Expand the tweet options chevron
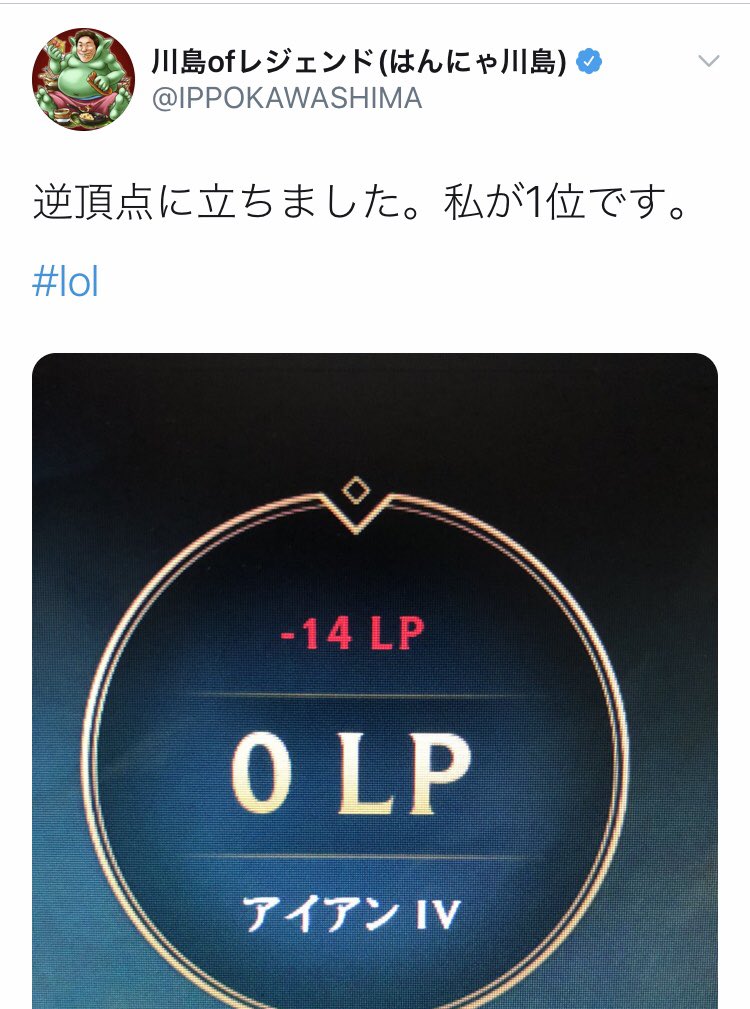Viewport: 750px width, 1009px height. [x=708, y=61]
